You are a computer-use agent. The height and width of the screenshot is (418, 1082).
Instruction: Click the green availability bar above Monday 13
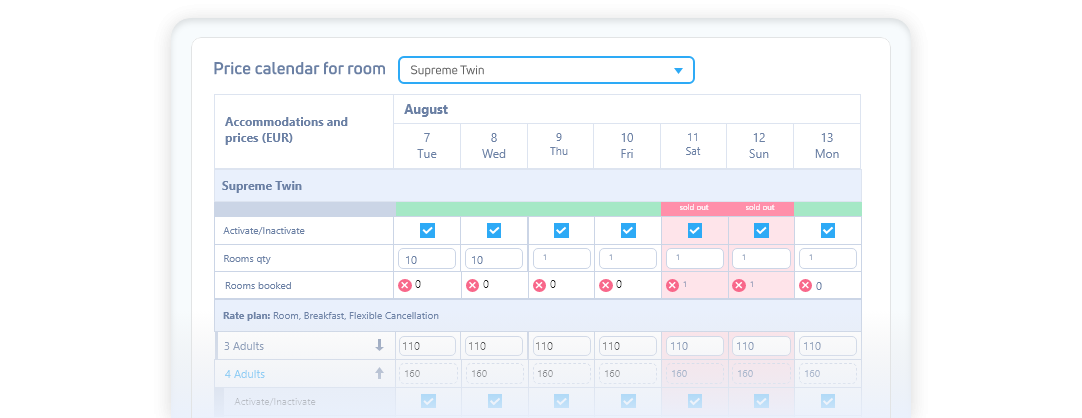(x=827, y=208)
